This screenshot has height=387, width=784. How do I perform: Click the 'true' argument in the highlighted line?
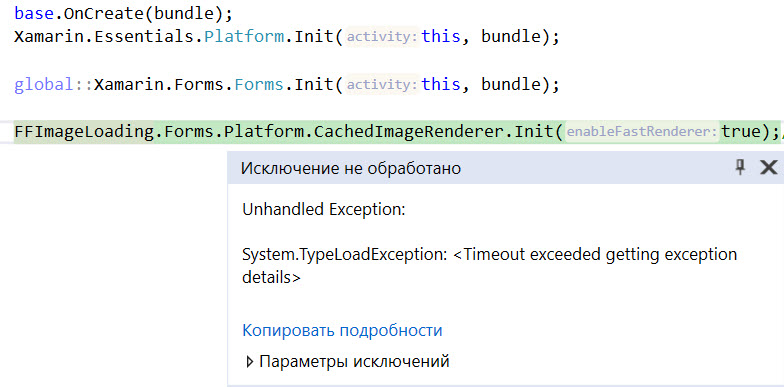(x=740, y=132)
